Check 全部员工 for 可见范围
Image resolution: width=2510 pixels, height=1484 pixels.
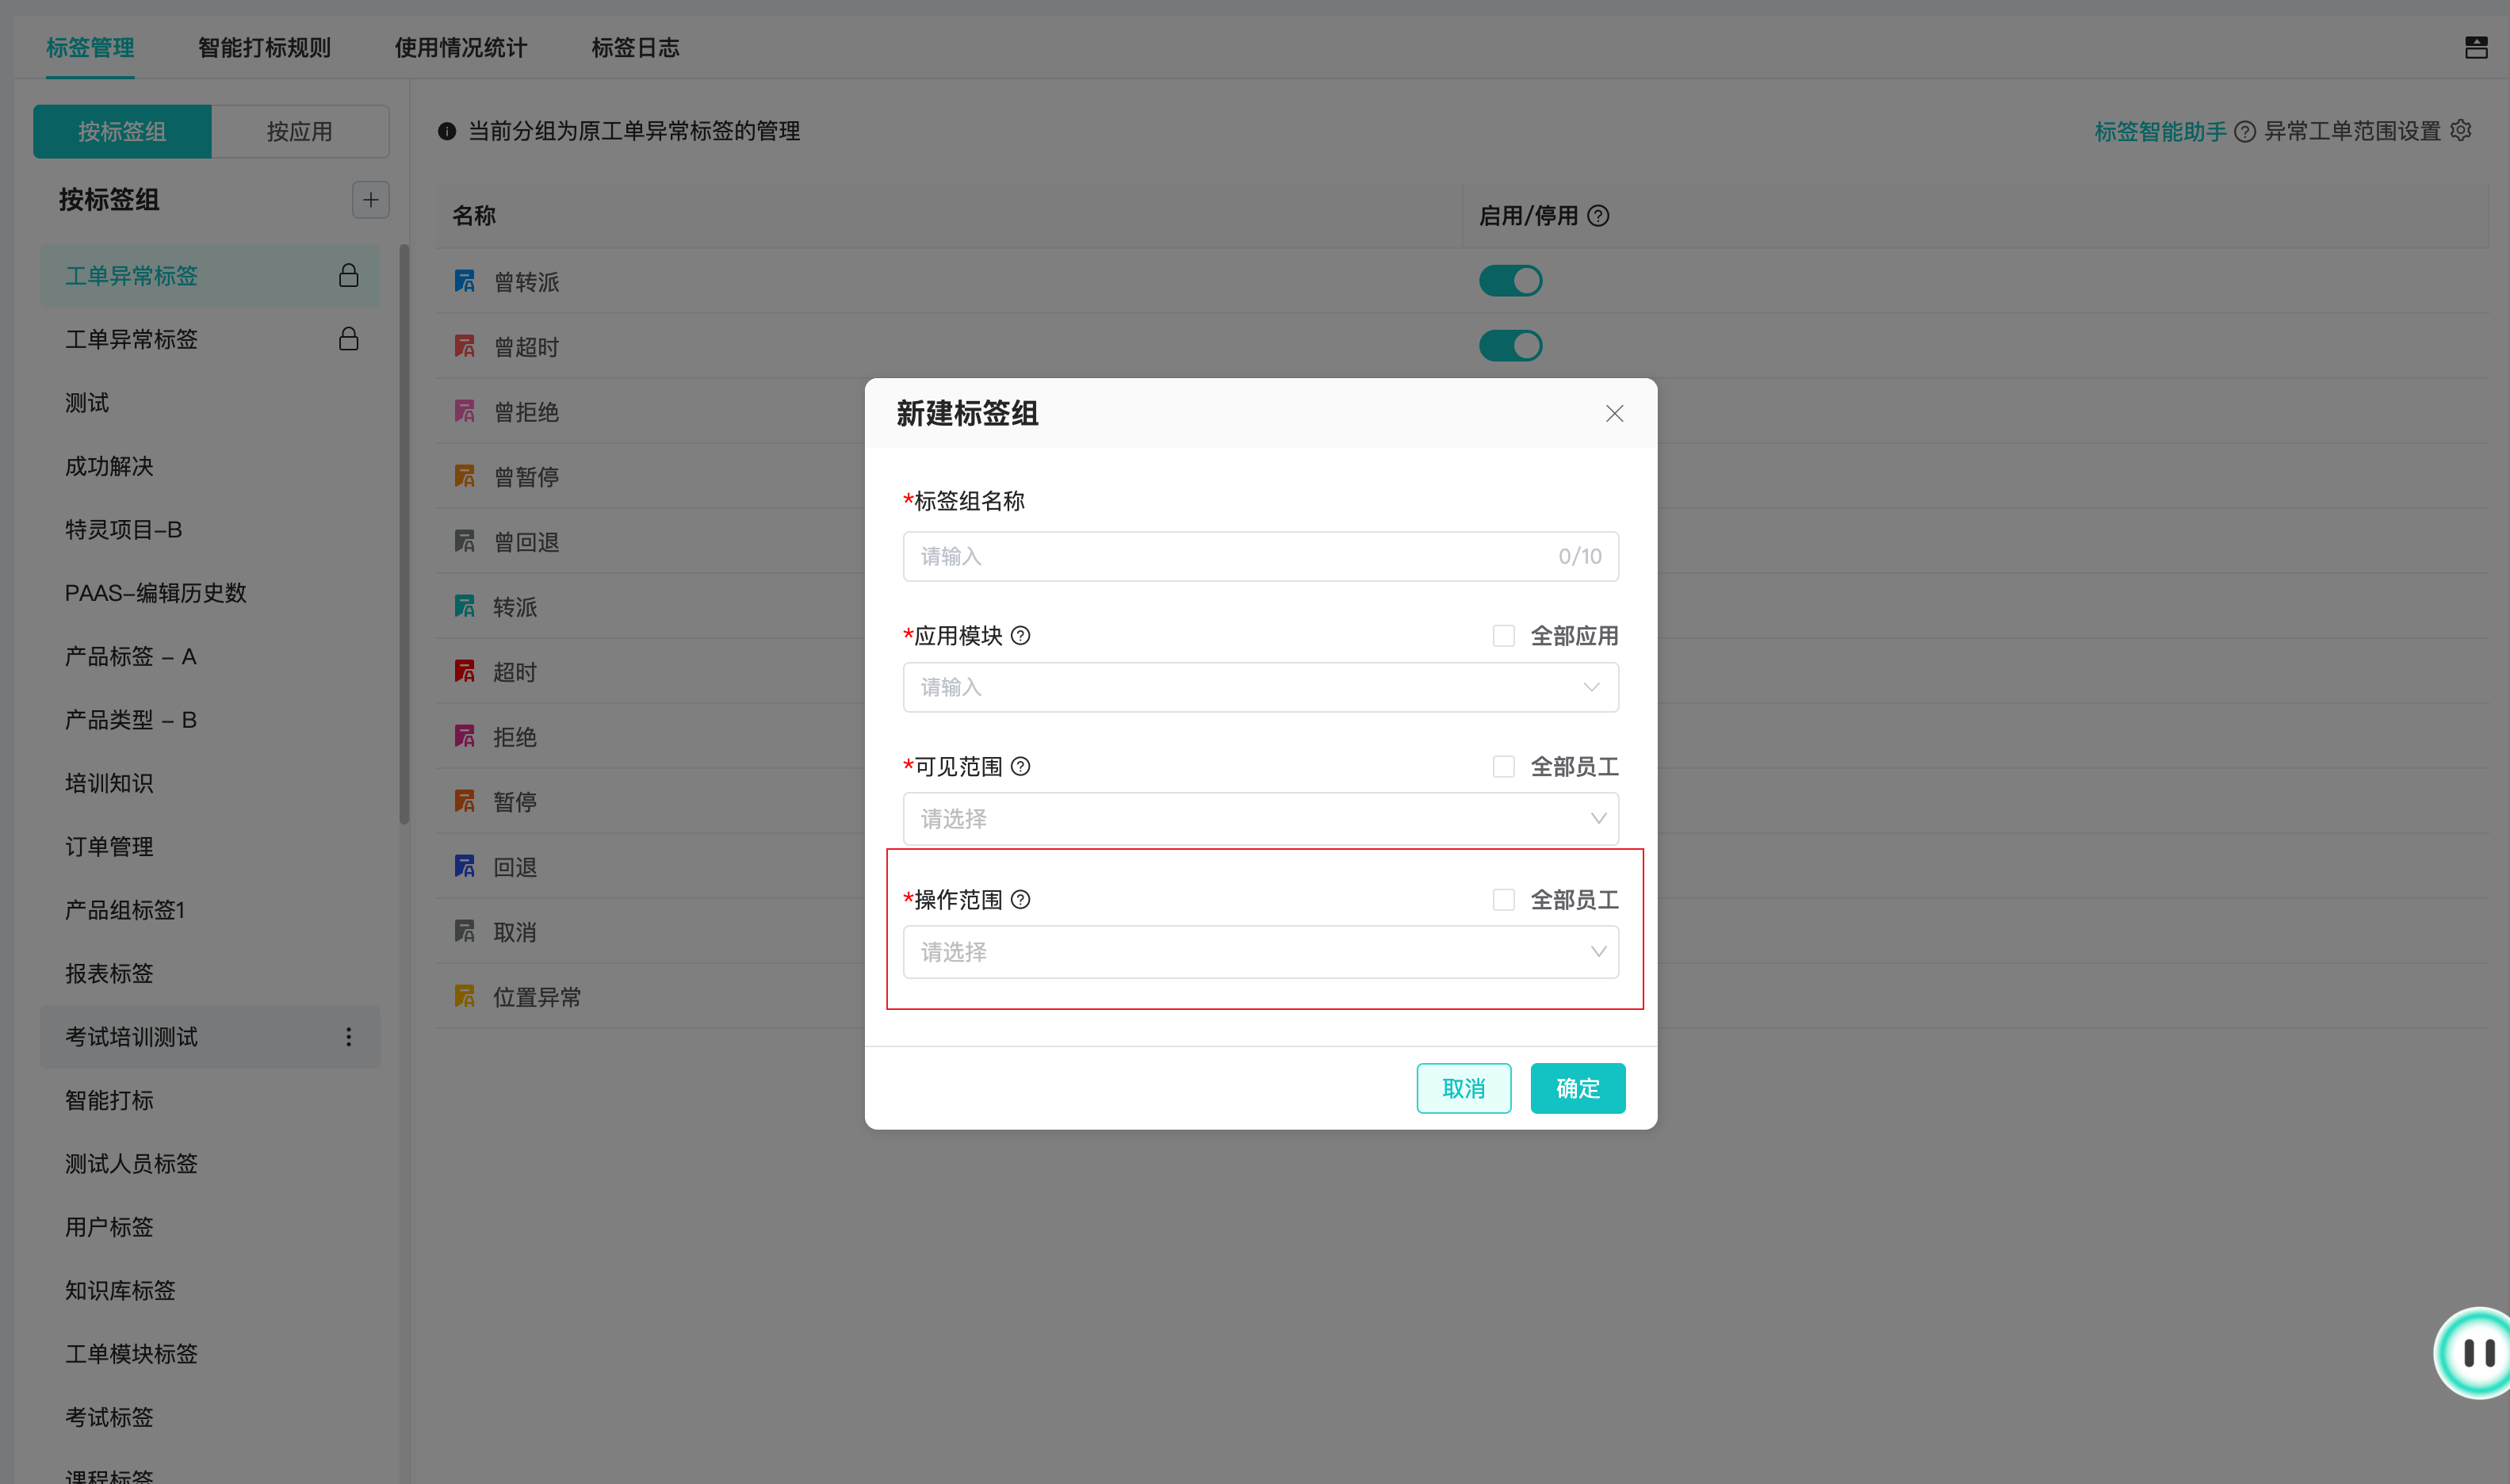[1503, 767]
